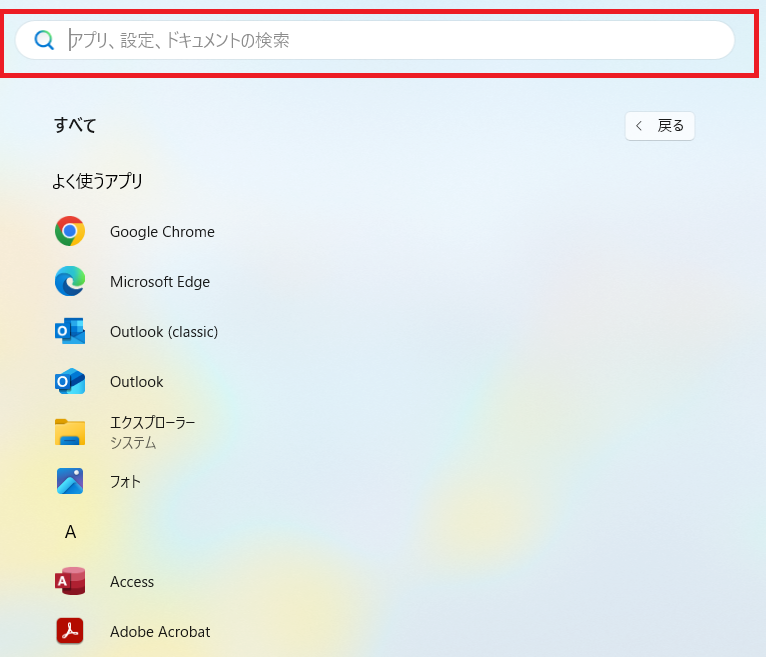Launch Outlook (classic) via its icon
Screen dimensions: 766x657
(70, 332)
